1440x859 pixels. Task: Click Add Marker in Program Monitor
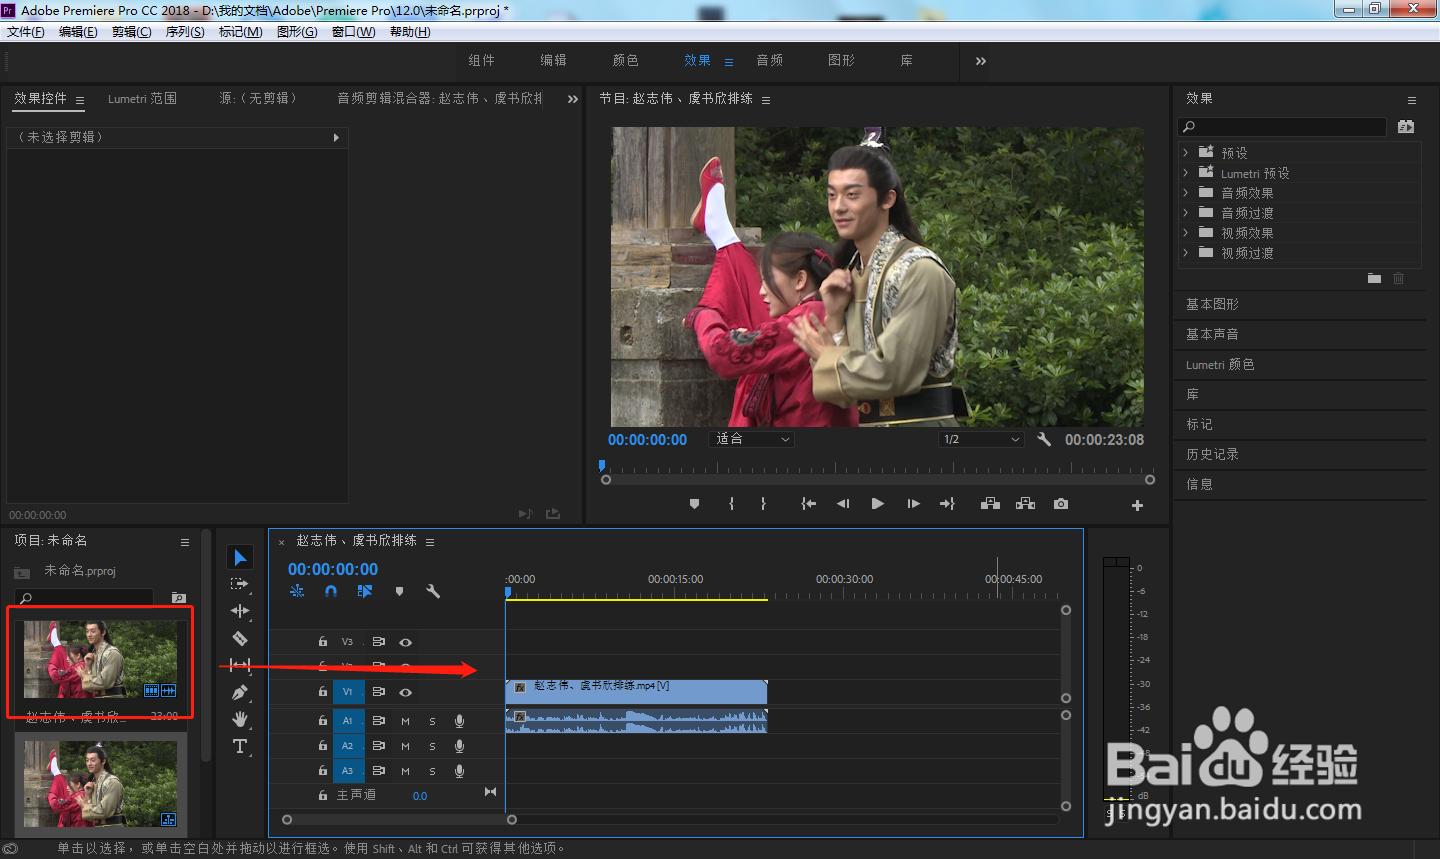(694, 504)
